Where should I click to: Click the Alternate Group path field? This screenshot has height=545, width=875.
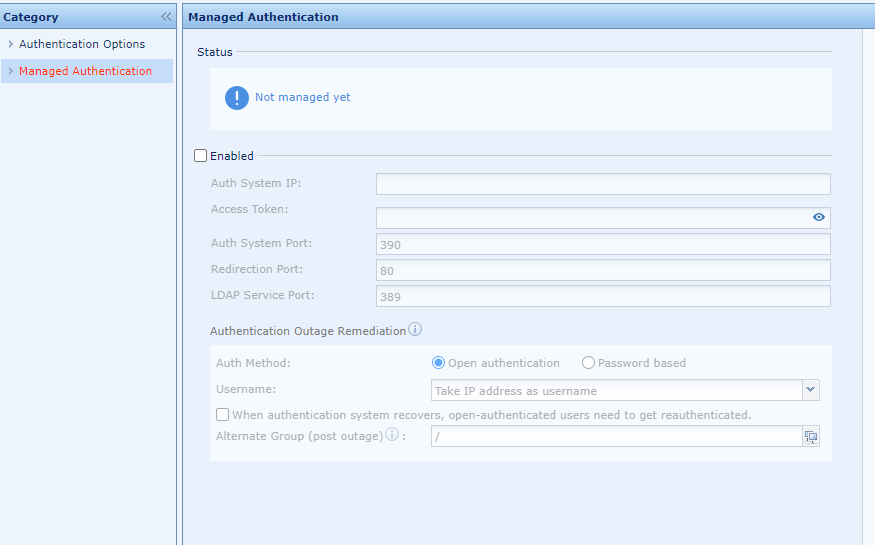click(617, 436)
